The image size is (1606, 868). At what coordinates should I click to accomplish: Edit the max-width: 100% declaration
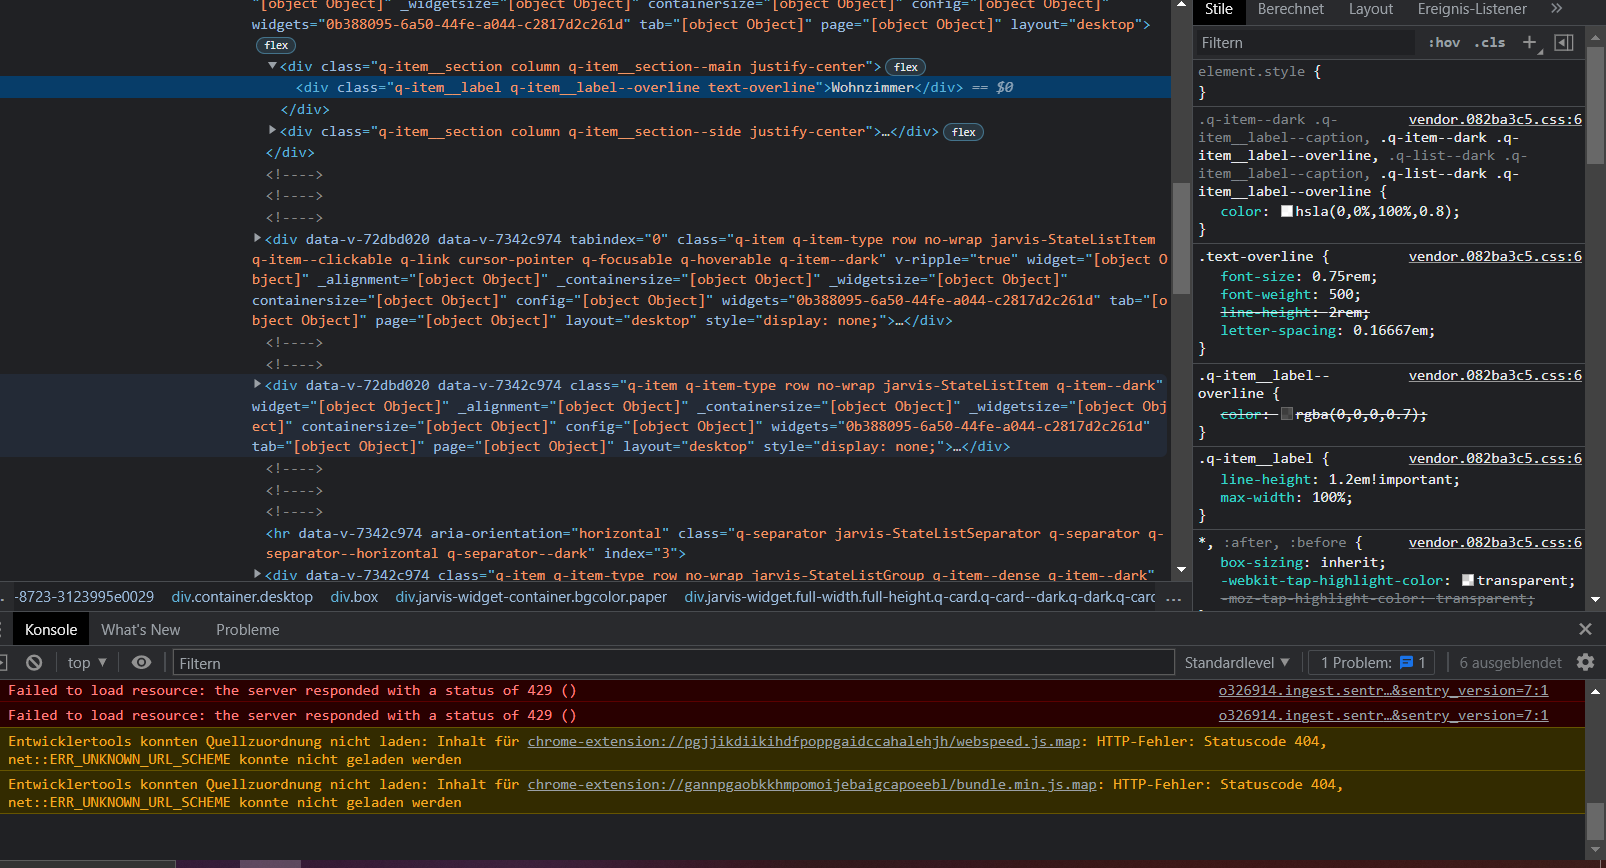pos(1286,497)
